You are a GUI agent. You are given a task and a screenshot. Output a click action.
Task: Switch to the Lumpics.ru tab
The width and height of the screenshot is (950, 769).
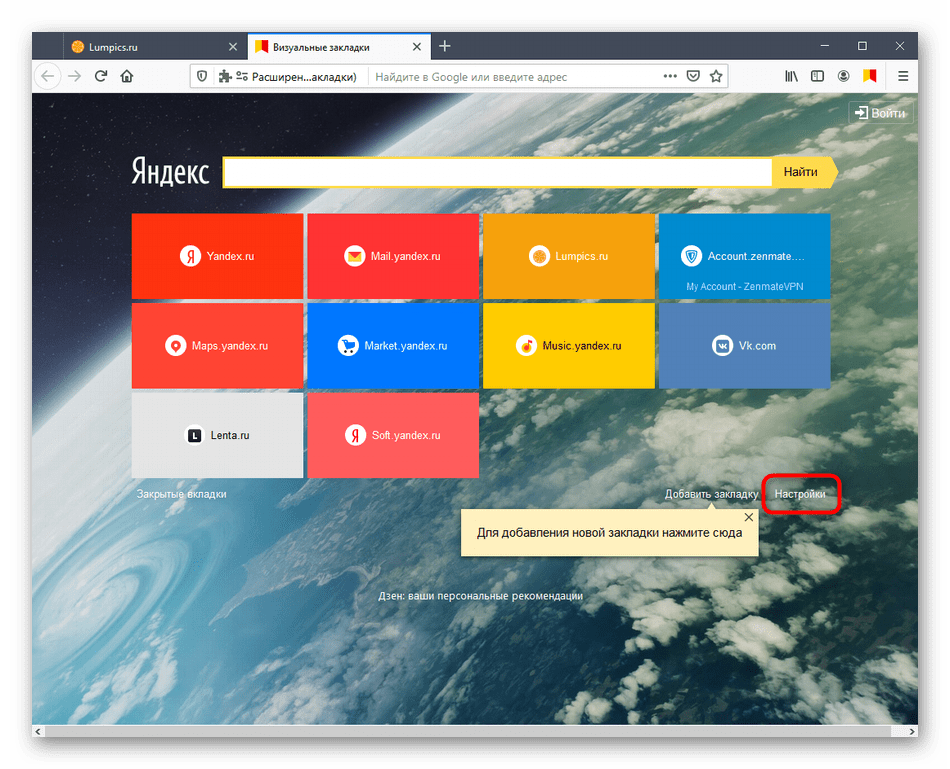(x=154, y=47)
